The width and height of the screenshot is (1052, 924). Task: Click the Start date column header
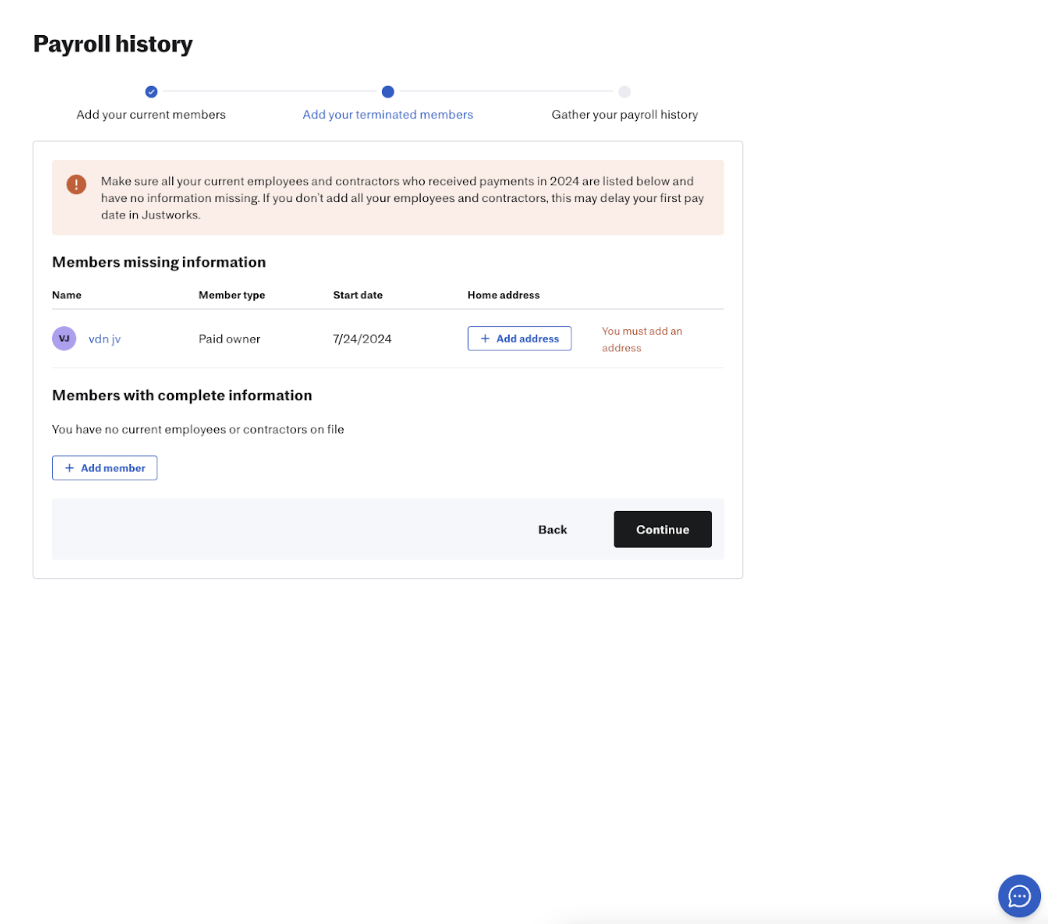[358, 295]
